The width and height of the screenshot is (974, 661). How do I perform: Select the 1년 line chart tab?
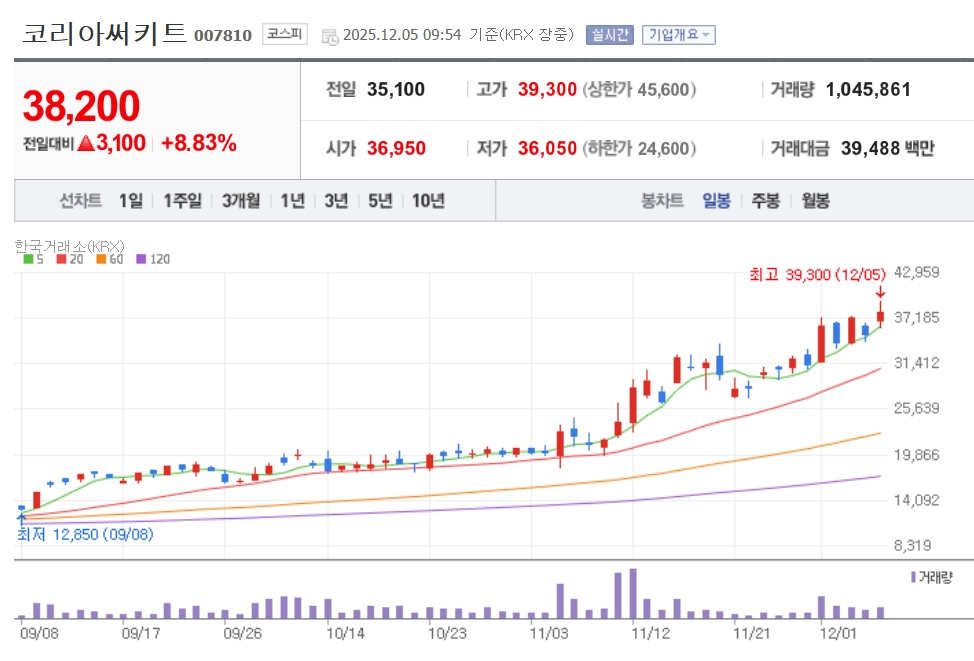coord(293,201)
